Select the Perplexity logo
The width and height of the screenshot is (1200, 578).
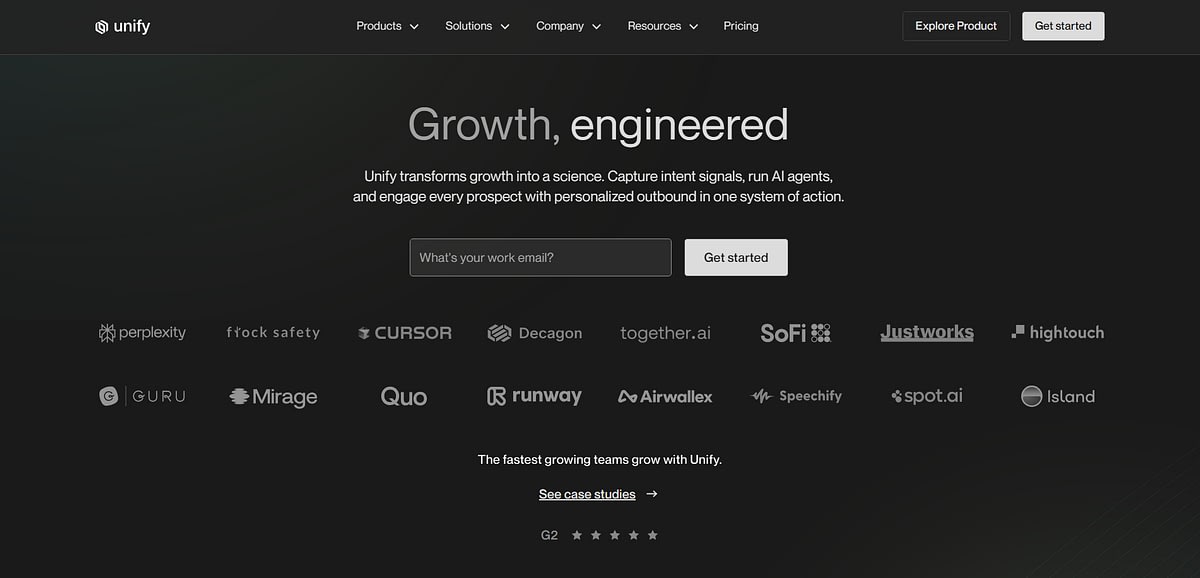[142, 332]
